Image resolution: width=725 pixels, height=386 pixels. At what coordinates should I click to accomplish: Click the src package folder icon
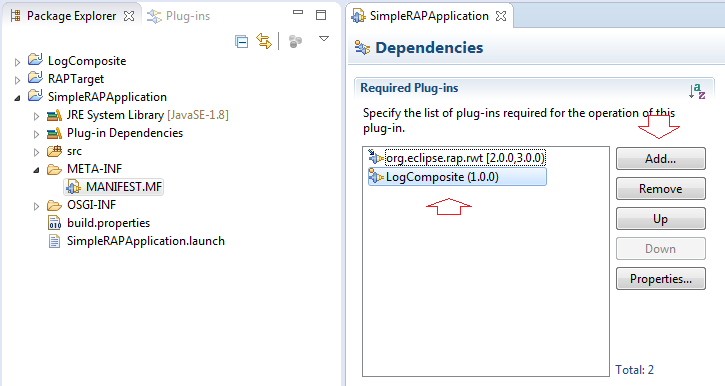54,151
